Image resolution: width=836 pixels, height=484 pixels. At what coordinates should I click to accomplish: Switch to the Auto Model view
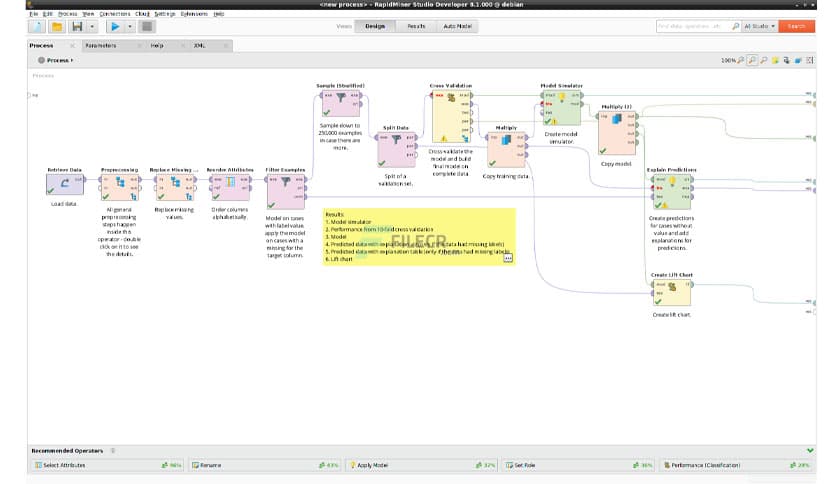click(x=457, y=26)
